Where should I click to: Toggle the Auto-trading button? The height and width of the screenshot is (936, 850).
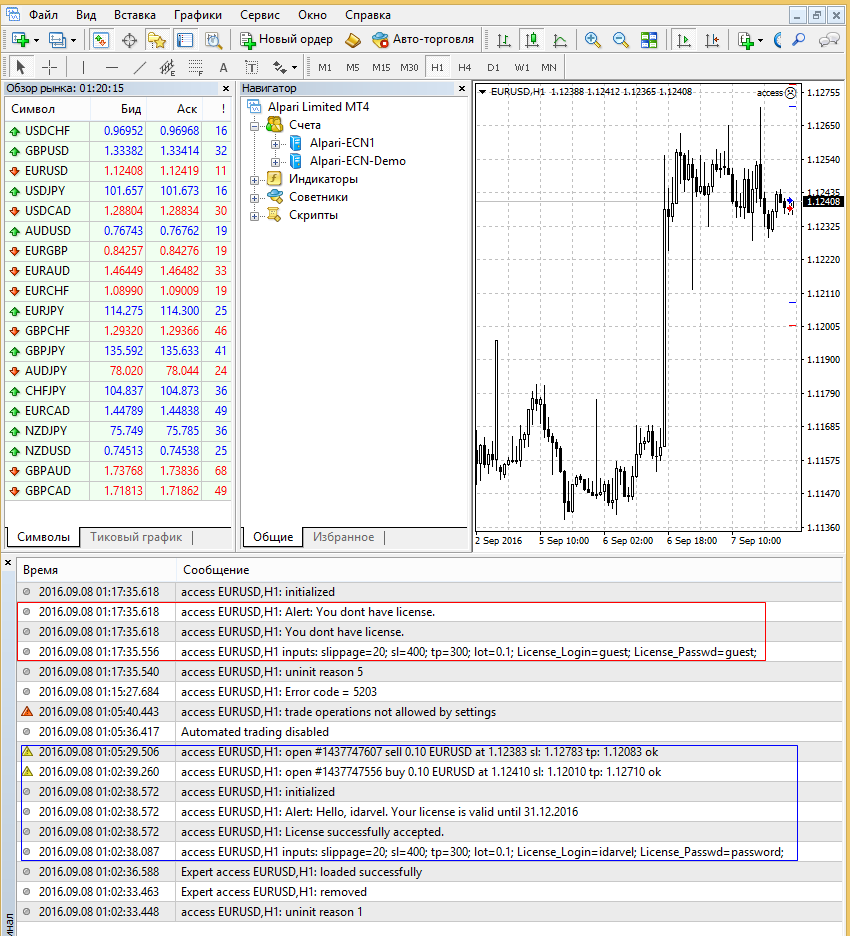(x=423, y=40)
